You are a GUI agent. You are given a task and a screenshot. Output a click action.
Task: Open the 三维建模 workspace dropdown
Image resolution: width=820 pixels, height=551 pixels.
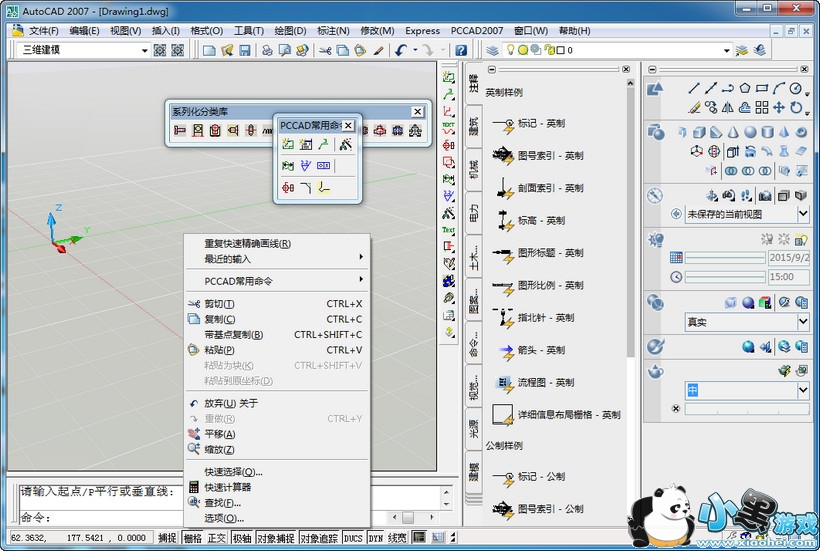pos(142,50)
